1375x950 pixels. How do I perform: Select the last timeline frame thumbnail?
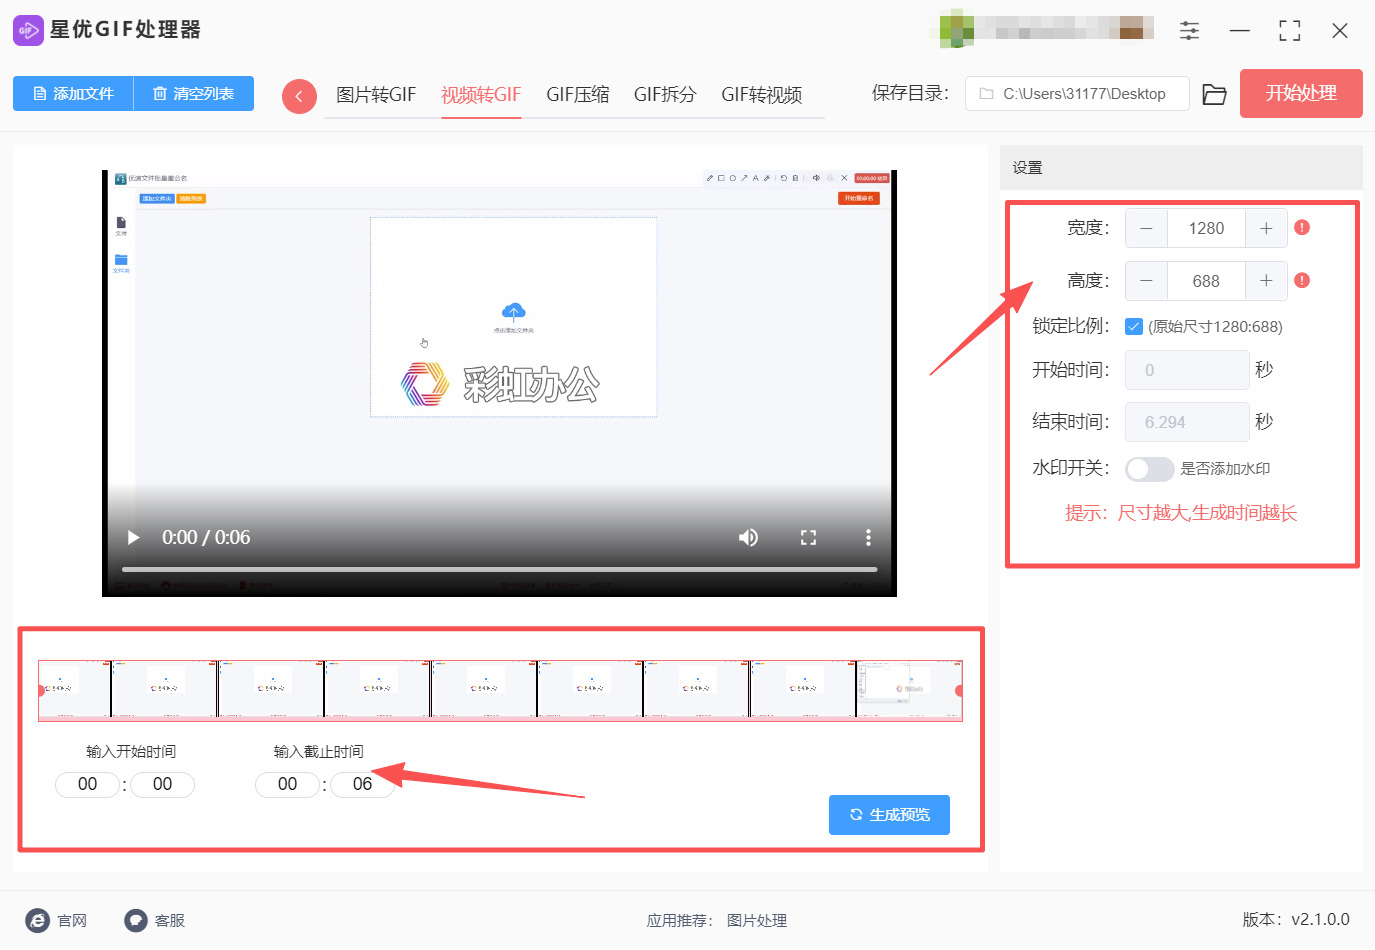pyautogui.click(x=909, y=690)
